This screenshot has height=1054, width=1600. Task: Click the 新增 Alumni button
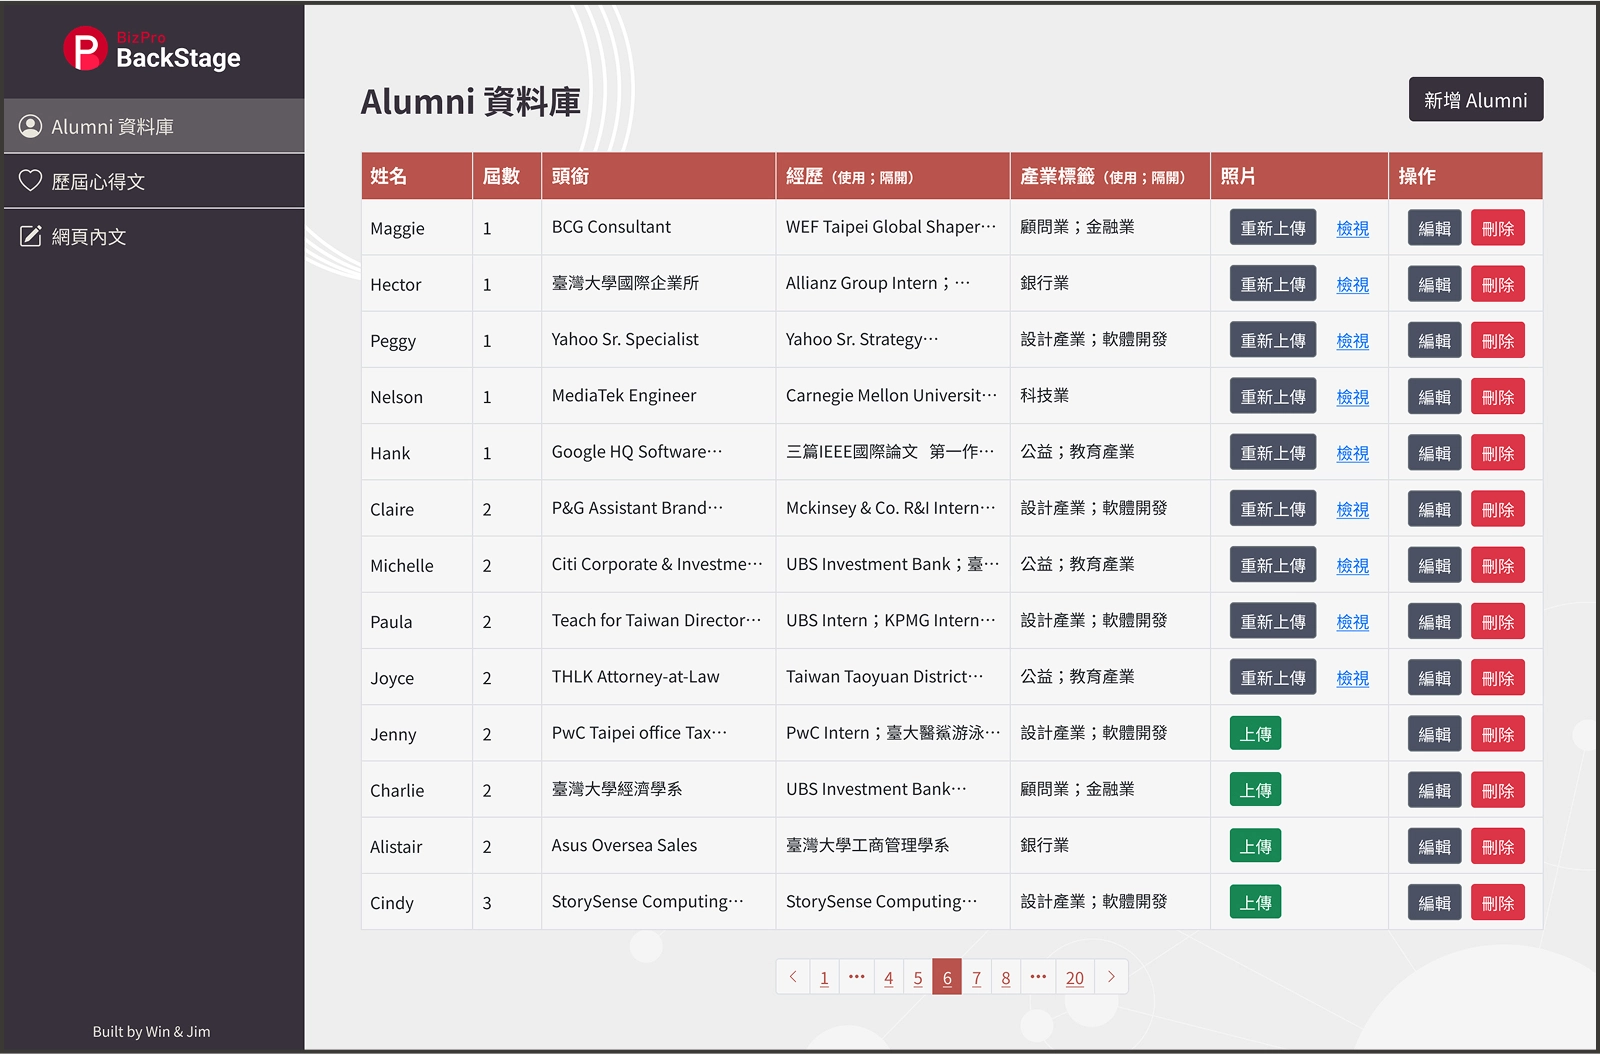(1476, 100)
